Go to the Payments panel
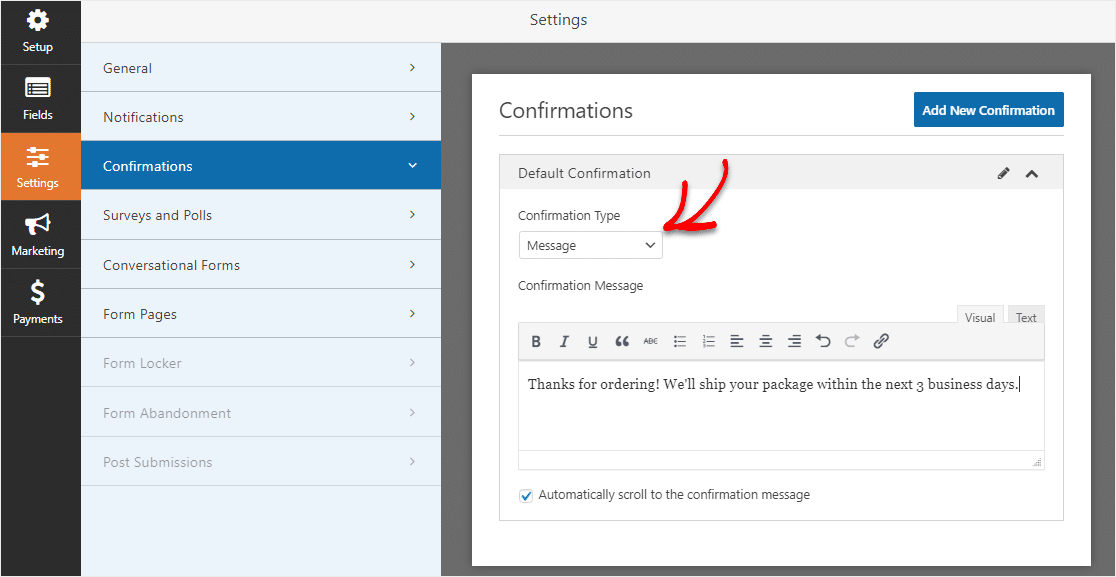The height and width of the screenshot is (577, 1116). coord(38,303)
